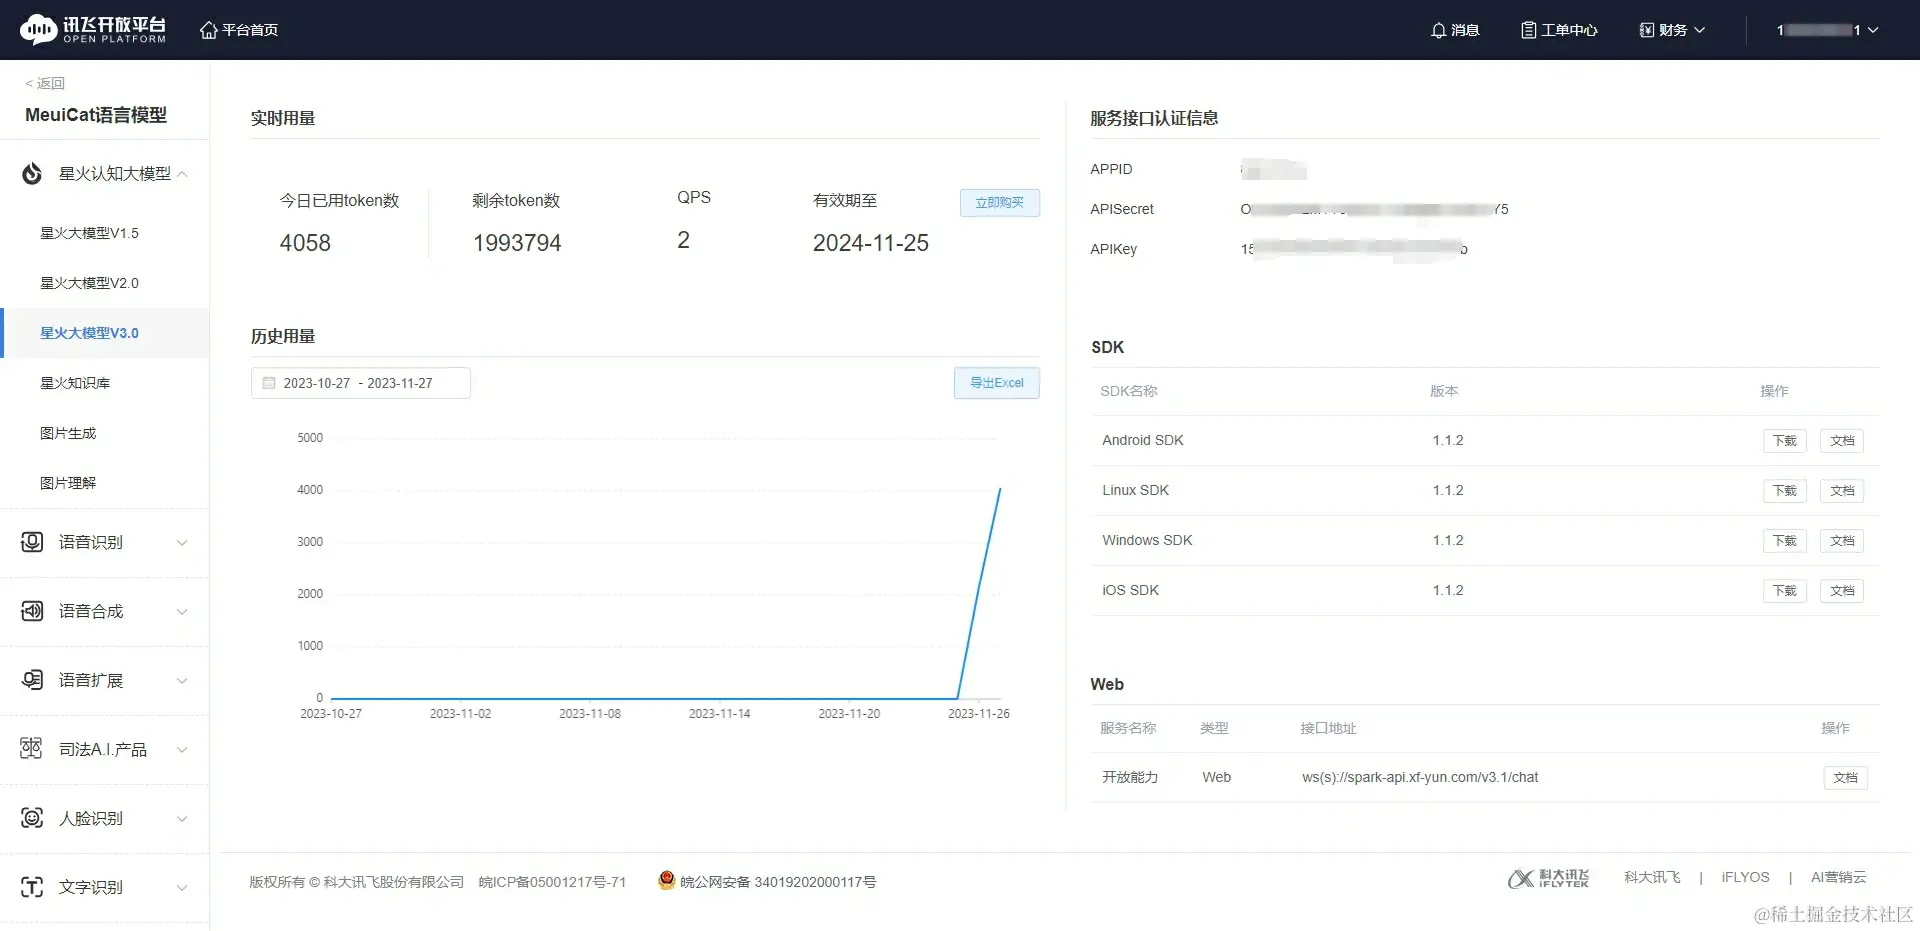This screenshot has height=931, width=1920.
Task: Expand the 语音识别 section chevron
Action: tap(182, 543)
